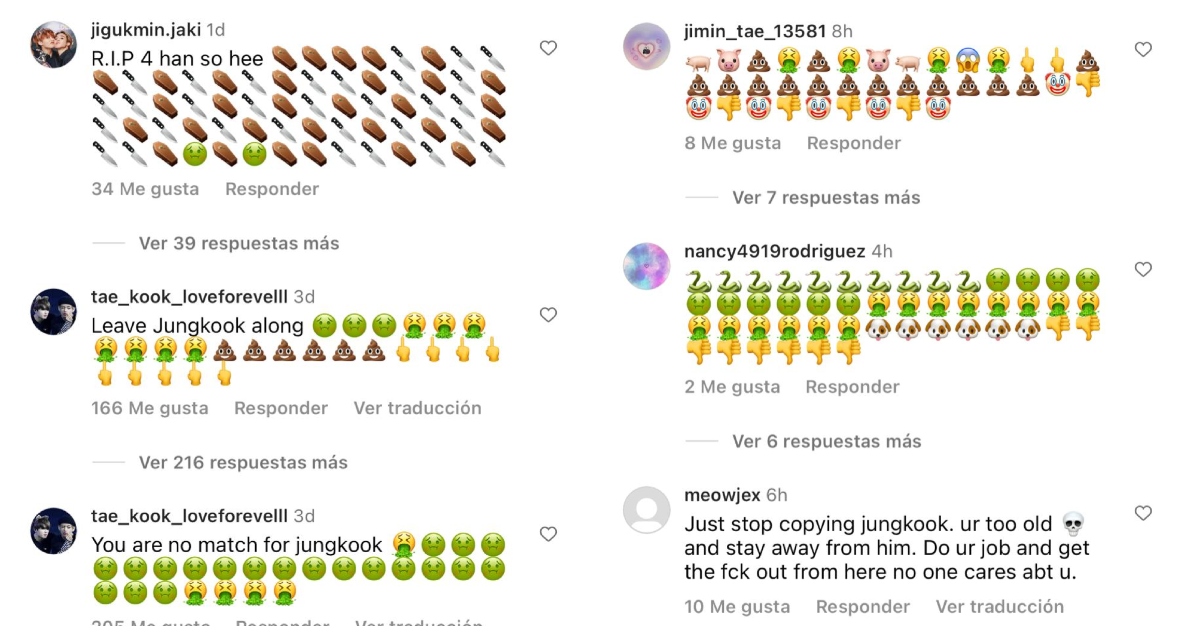Click Responder under meowjex's comment
This screenshot has width=1200, height=638.
pos(863,607)
